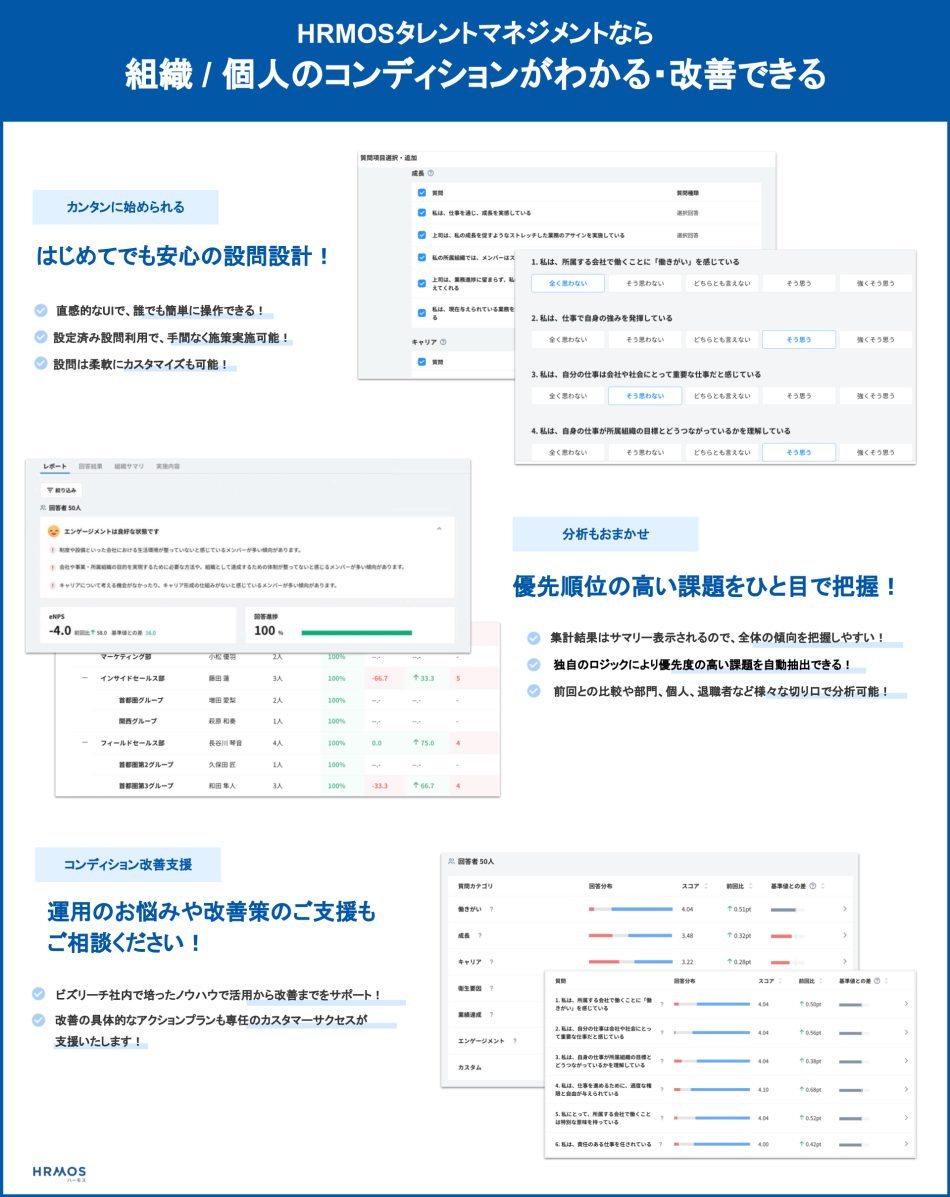Toggle the 質問 header checkbox under 成長
Screen dimensions: 950x1197
[x=422, y=193]
